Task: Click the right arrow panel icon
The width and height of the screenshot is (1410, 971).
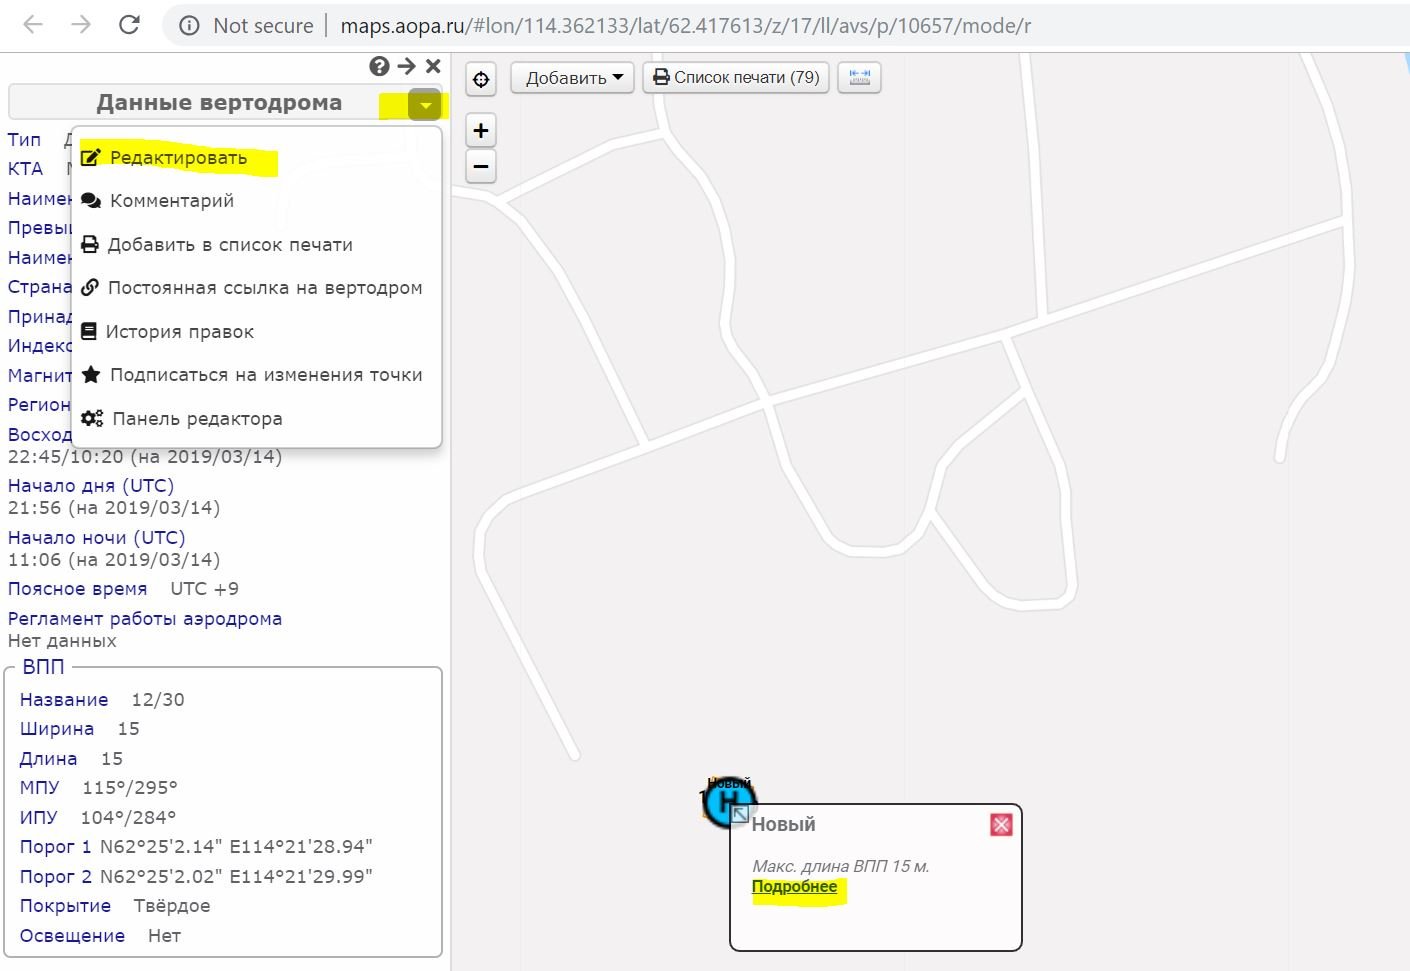Action: (406, 66)
